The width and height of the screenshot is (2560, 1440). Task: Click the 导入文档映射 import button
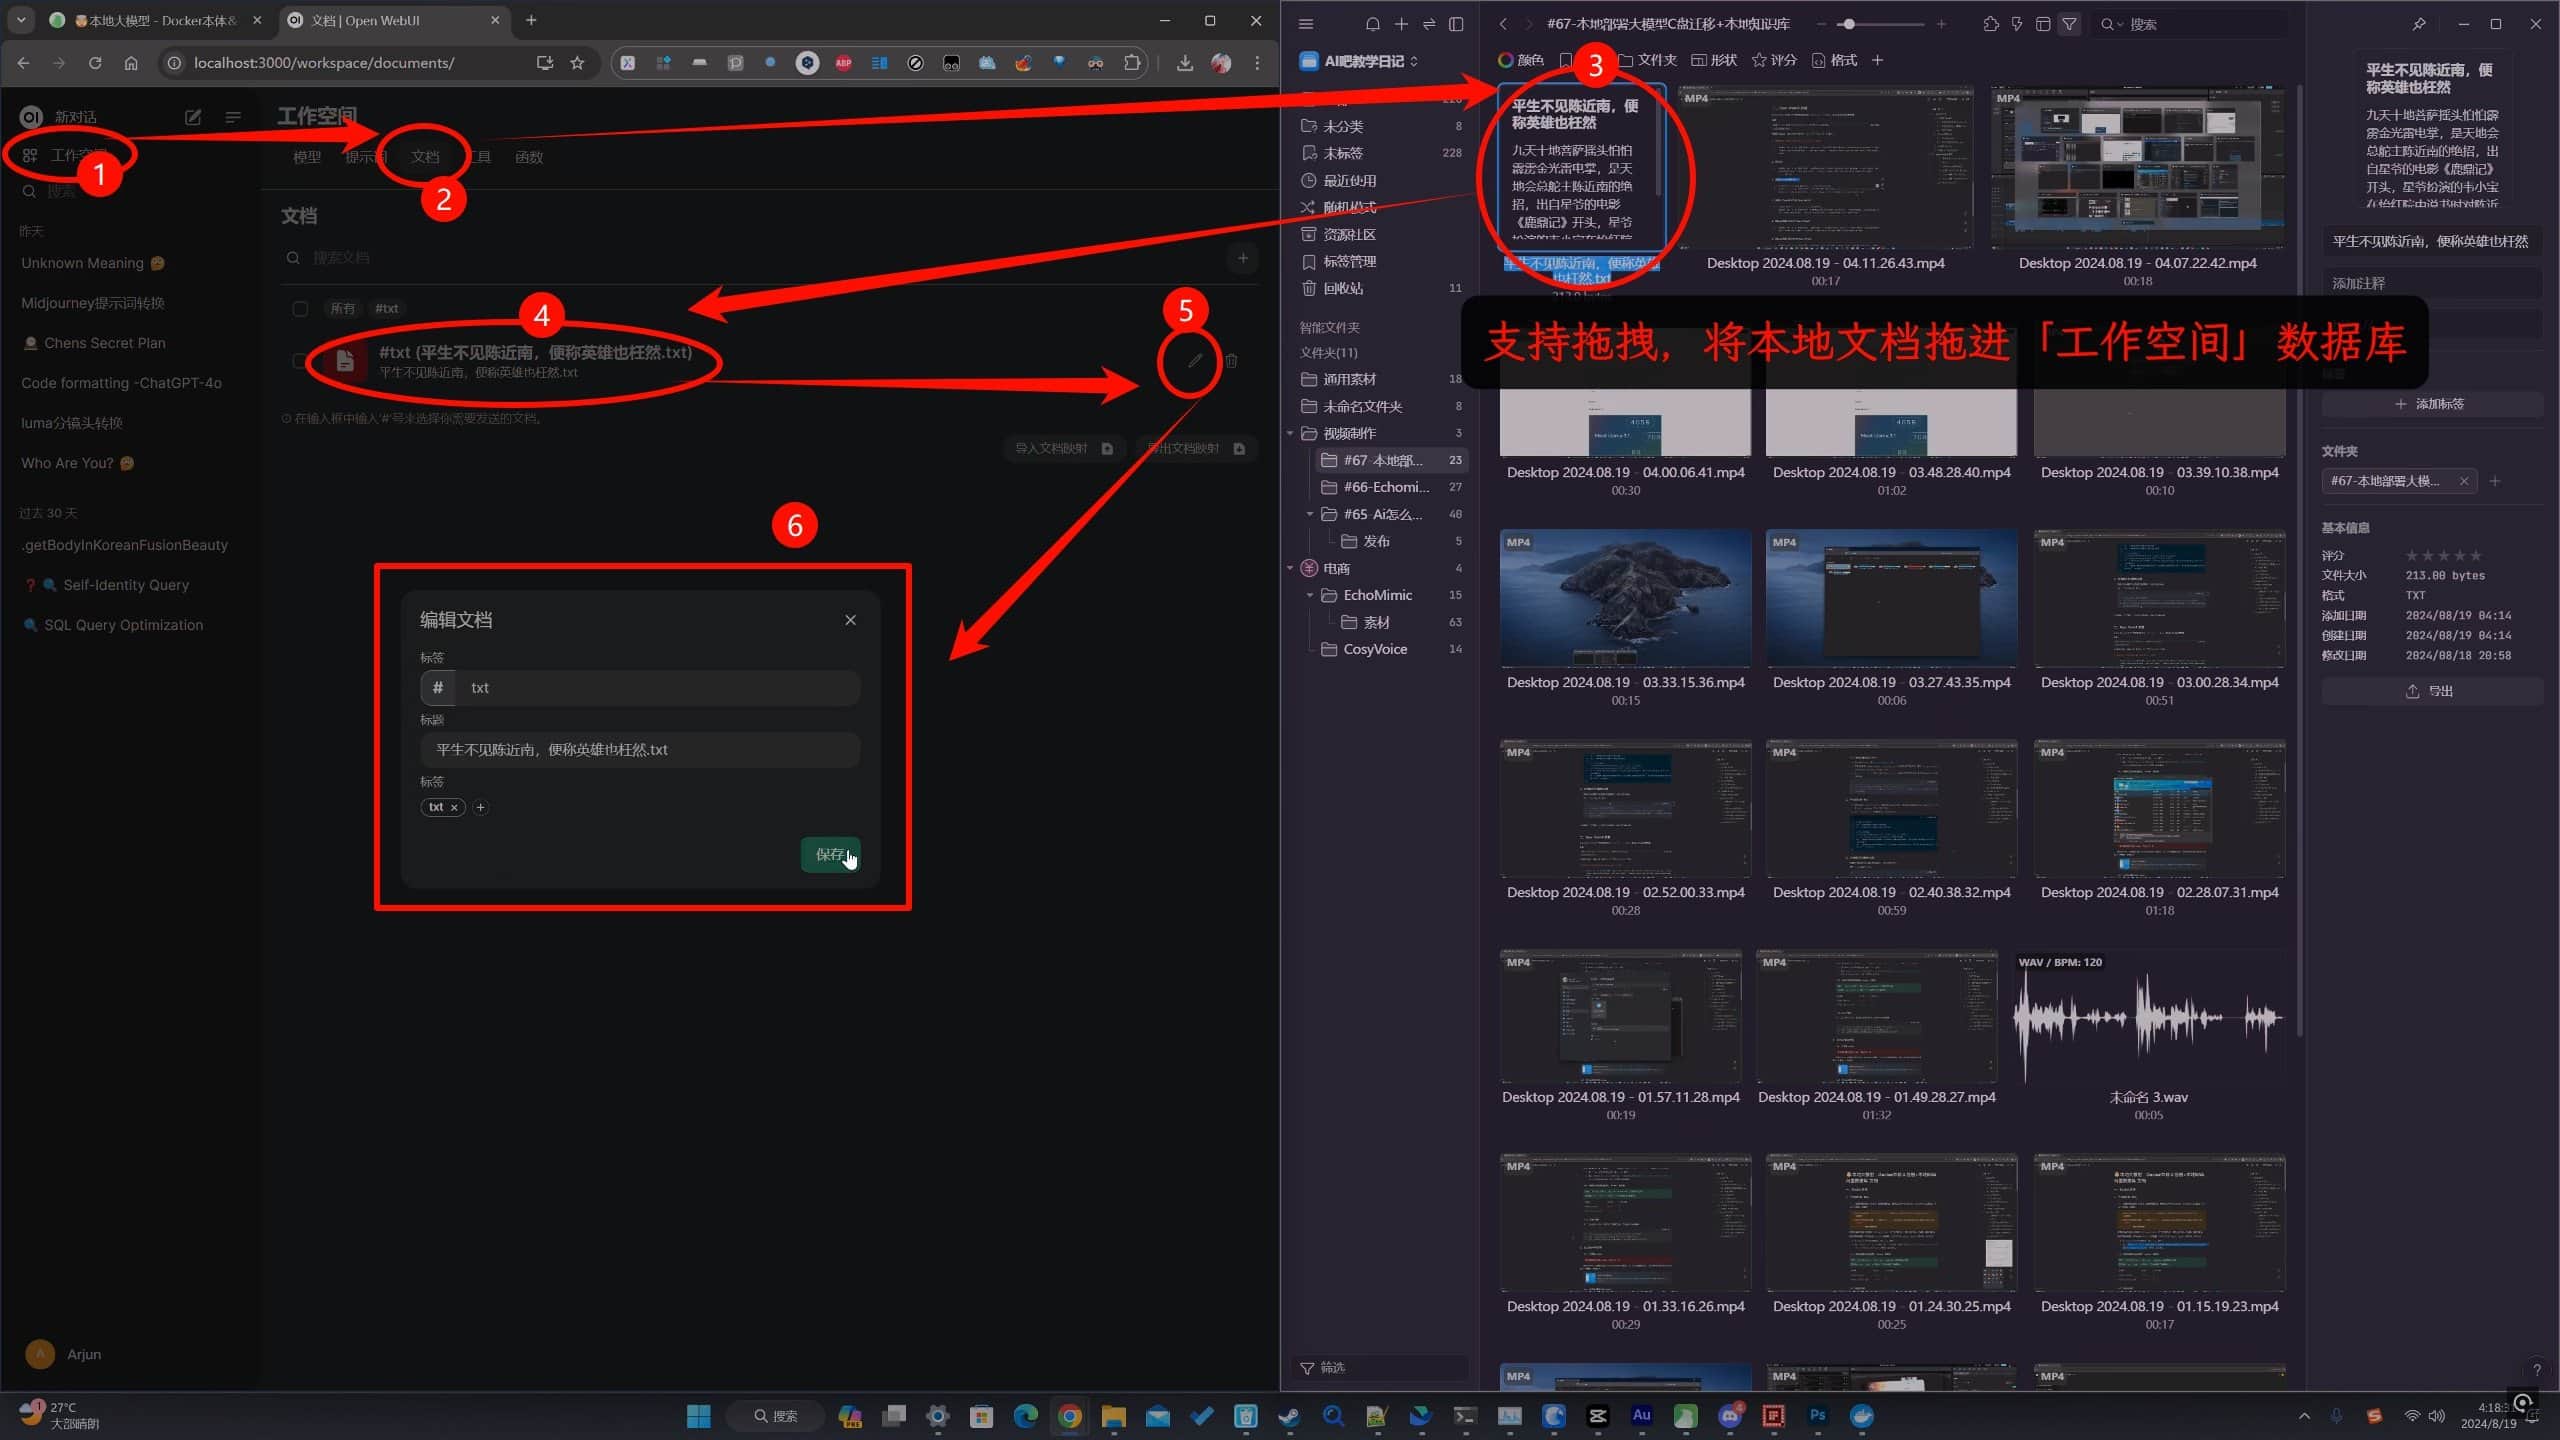(1063, 448)
